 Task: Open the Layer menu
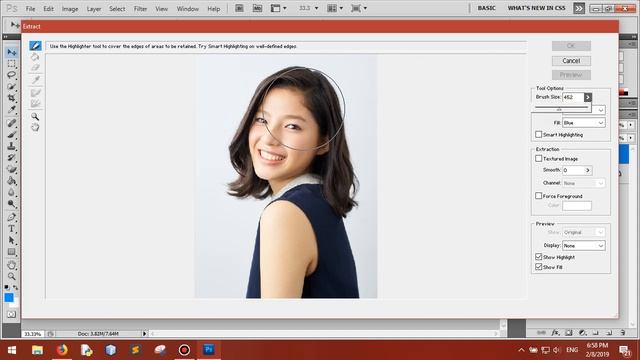coord(93,9)
